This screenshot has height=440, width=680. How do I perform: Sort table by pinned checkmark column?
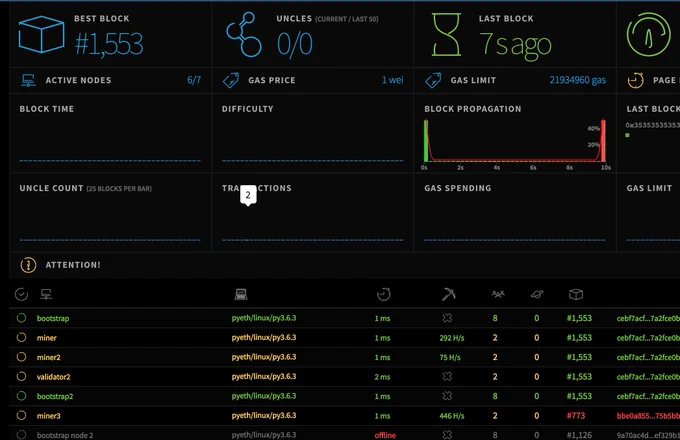(21, 294)
